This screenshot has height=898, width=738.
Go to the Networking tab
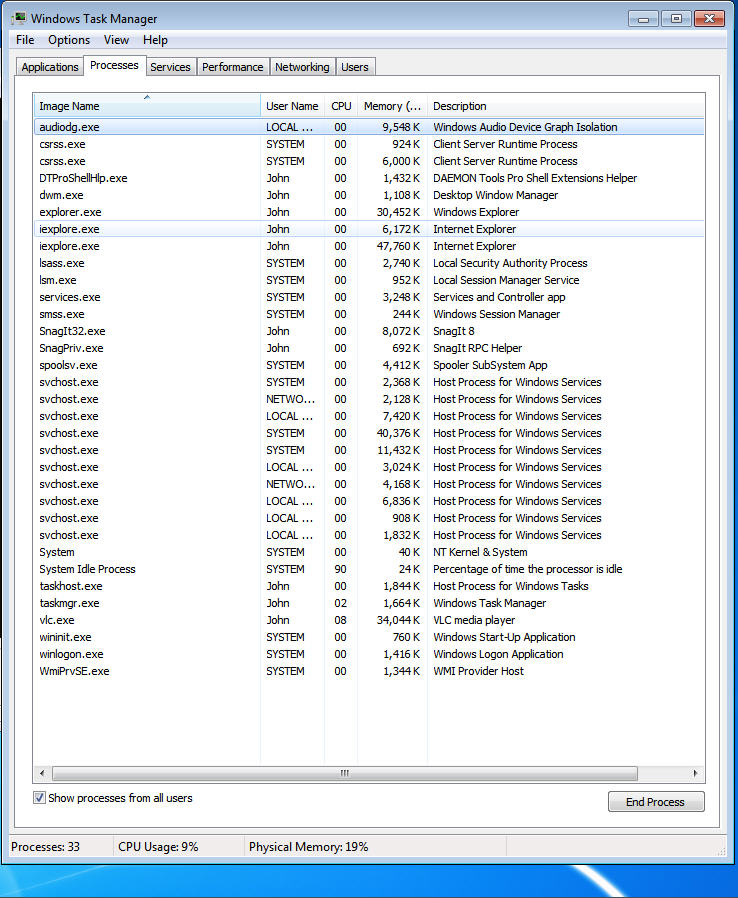[302, 67]
